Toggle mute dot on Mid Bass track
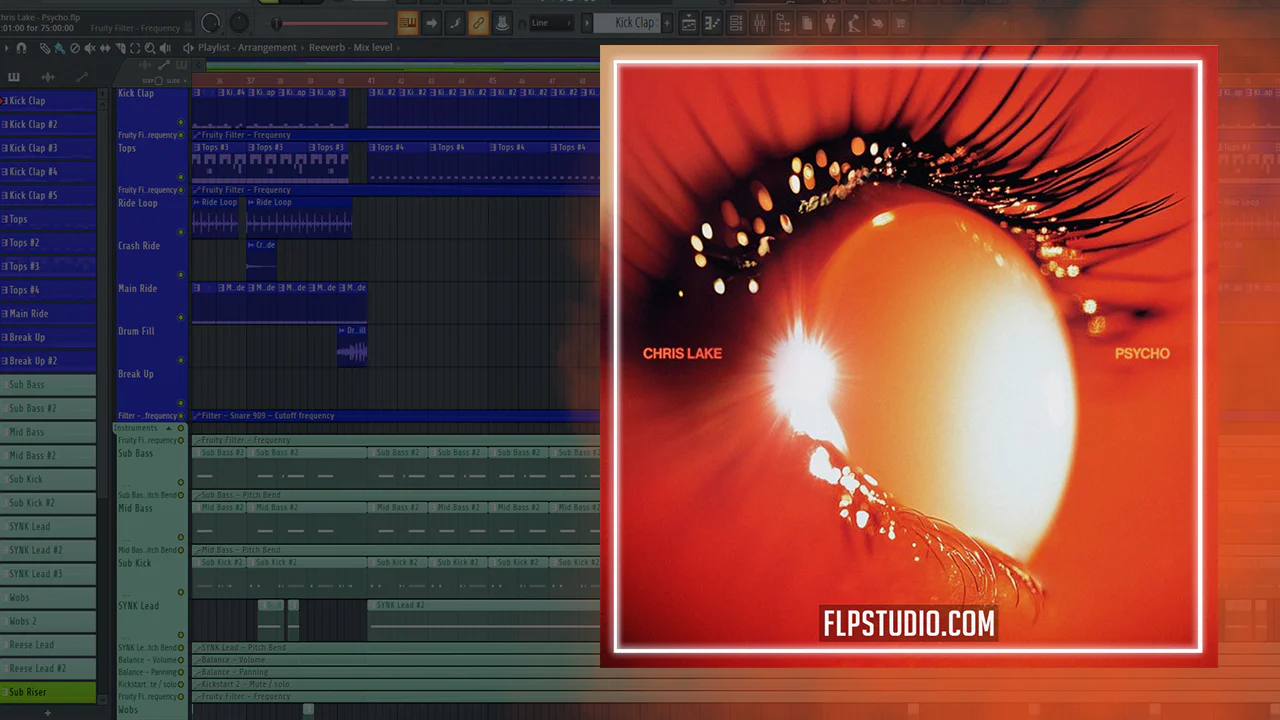The width and height of the screenshot is (1280, 720). pos(181,537)
